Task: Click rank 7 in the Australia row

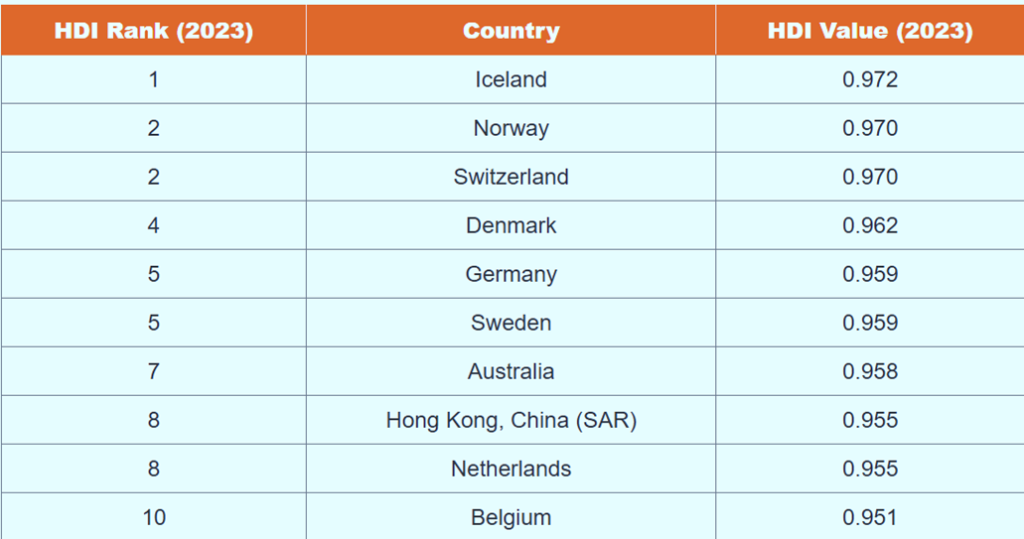Action: click(153, 371)
